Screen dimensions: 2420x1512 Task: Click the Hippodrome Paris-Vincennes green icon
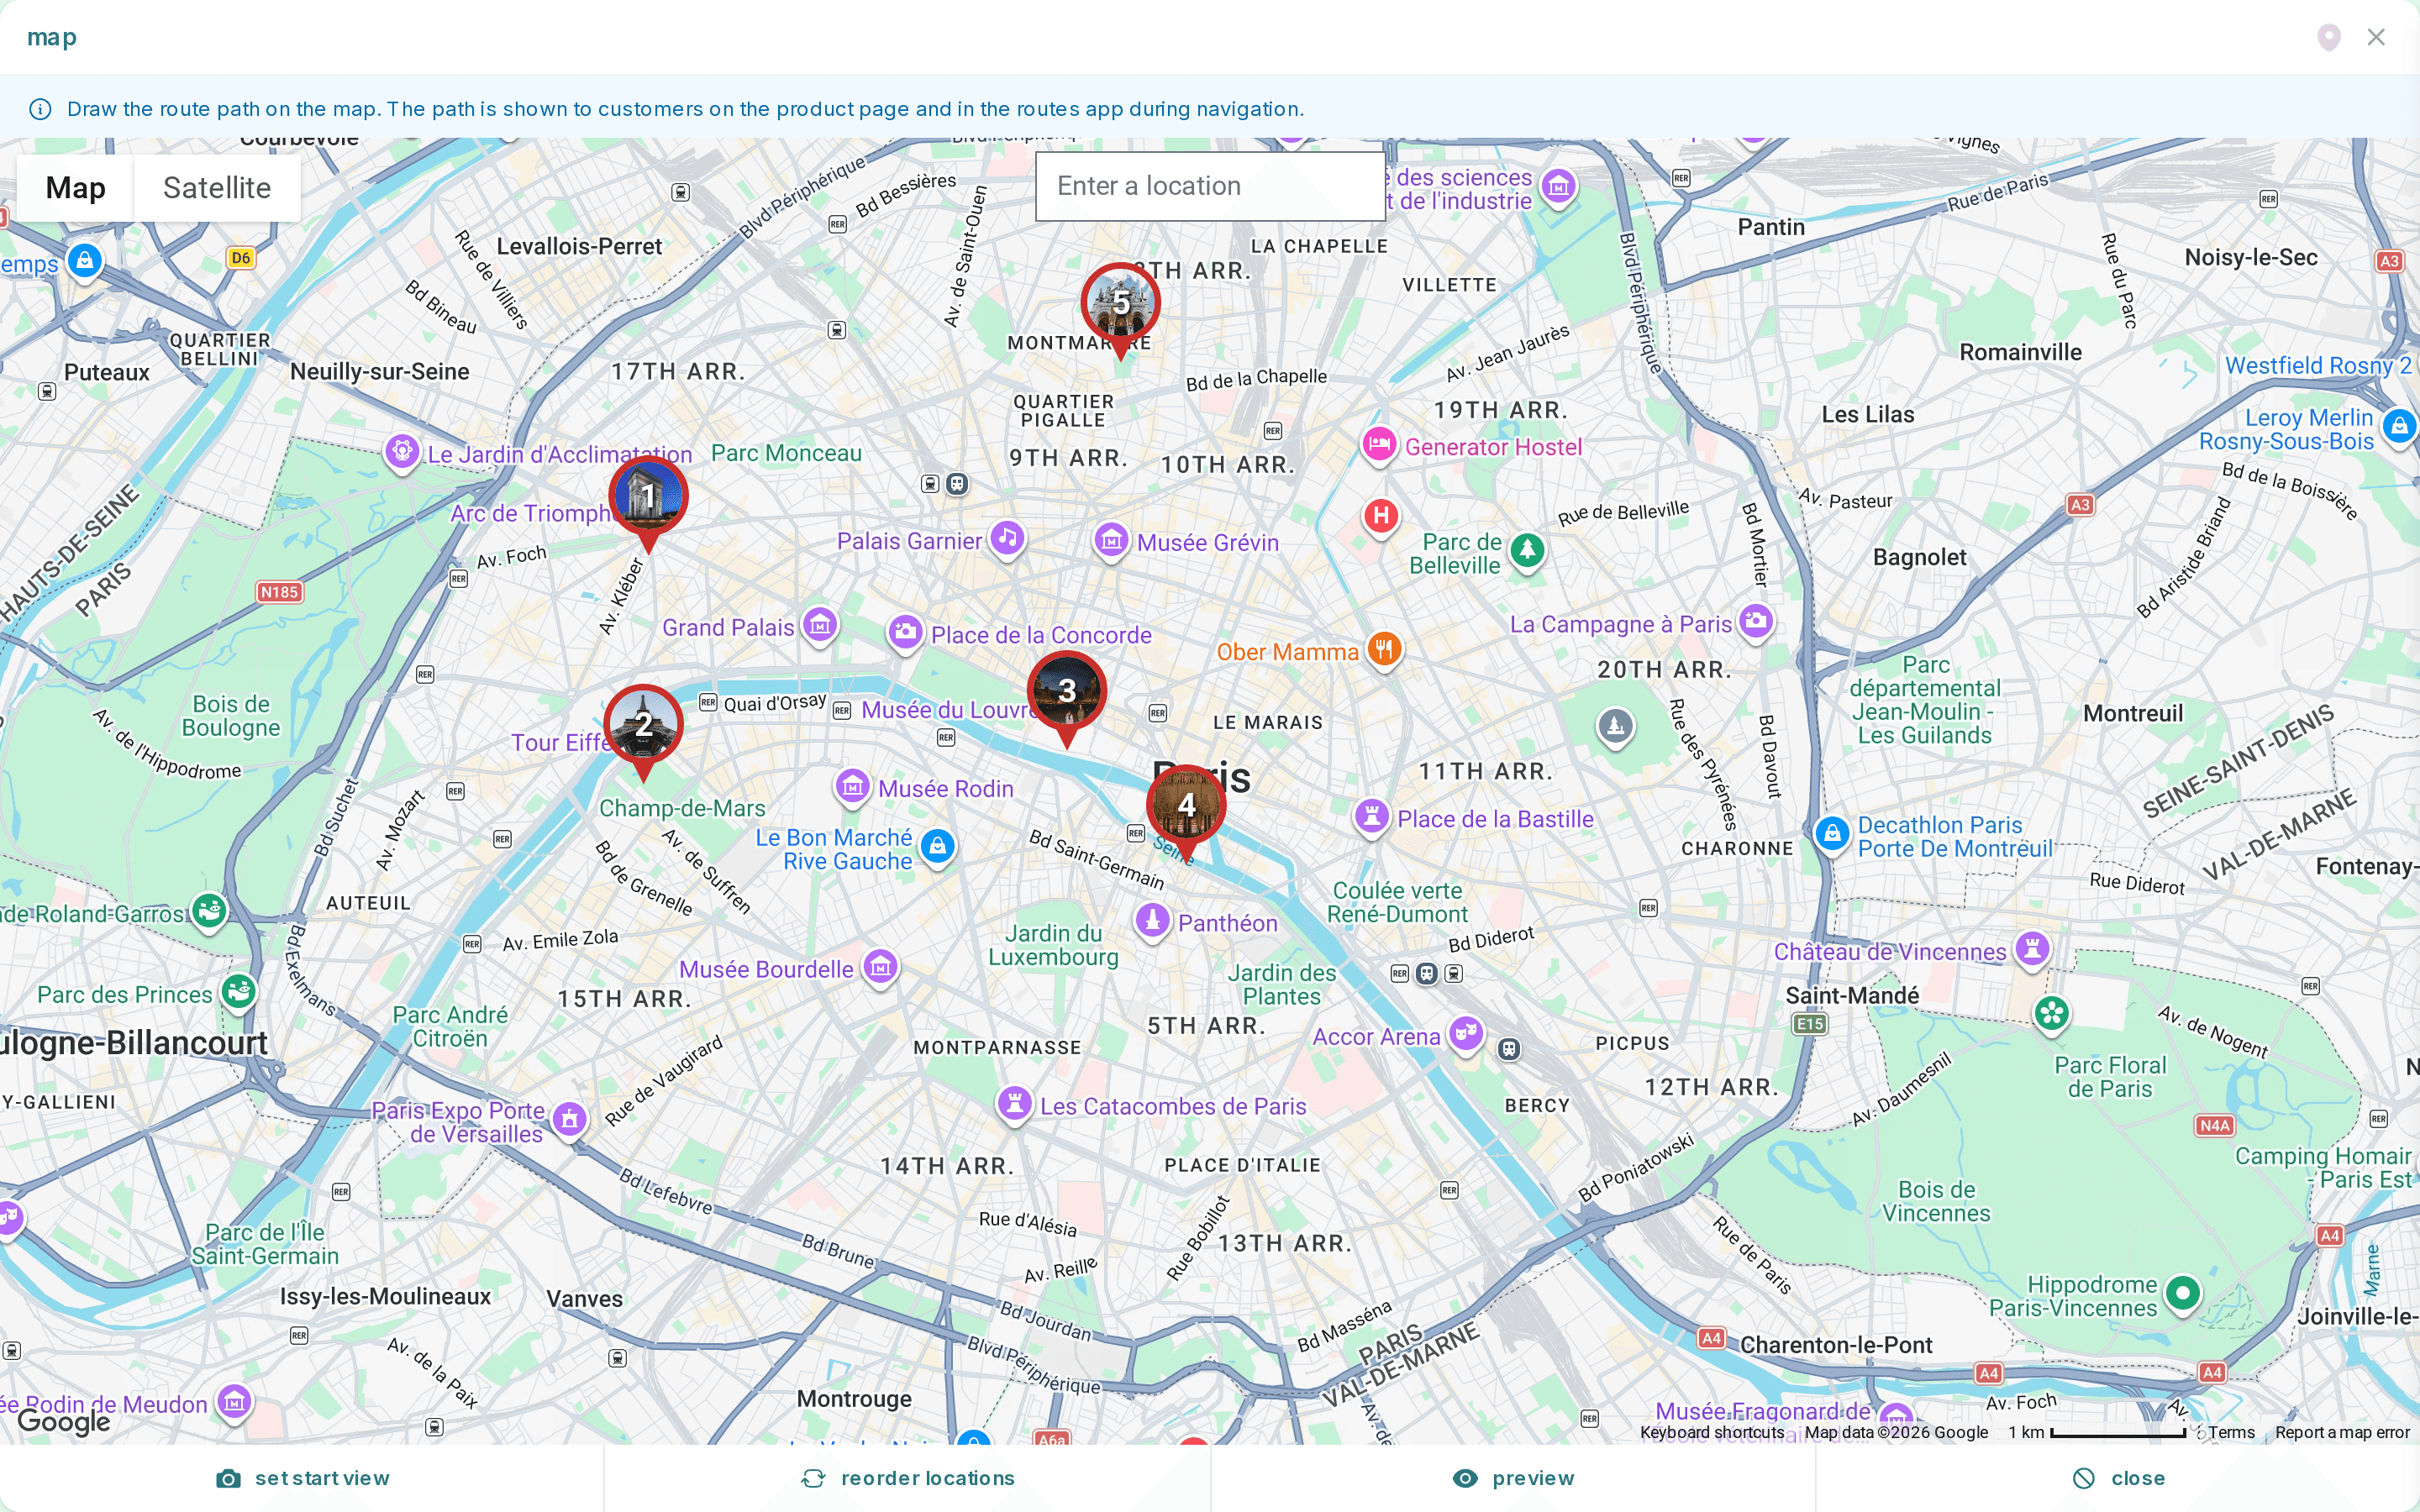point(2183,1295)
